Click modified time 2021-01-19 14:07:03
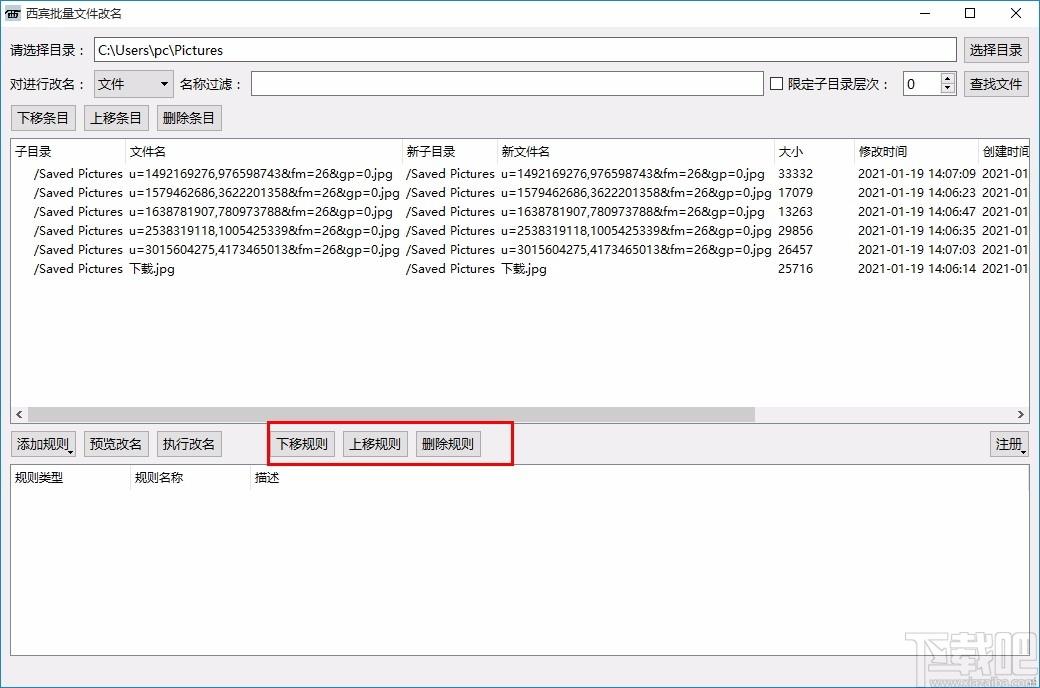Viewport: 1040px width, 688px height. pyautogui.click(x=917, y=250)
